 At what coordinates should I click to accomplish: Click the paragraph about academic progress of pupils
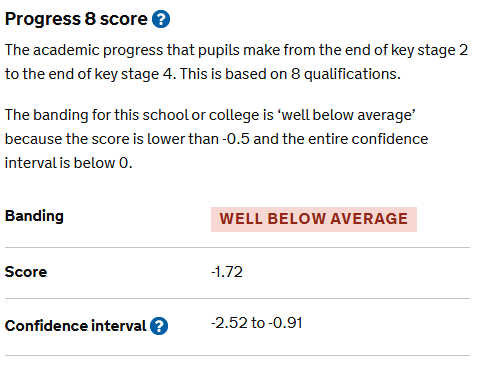coord(236,62)
